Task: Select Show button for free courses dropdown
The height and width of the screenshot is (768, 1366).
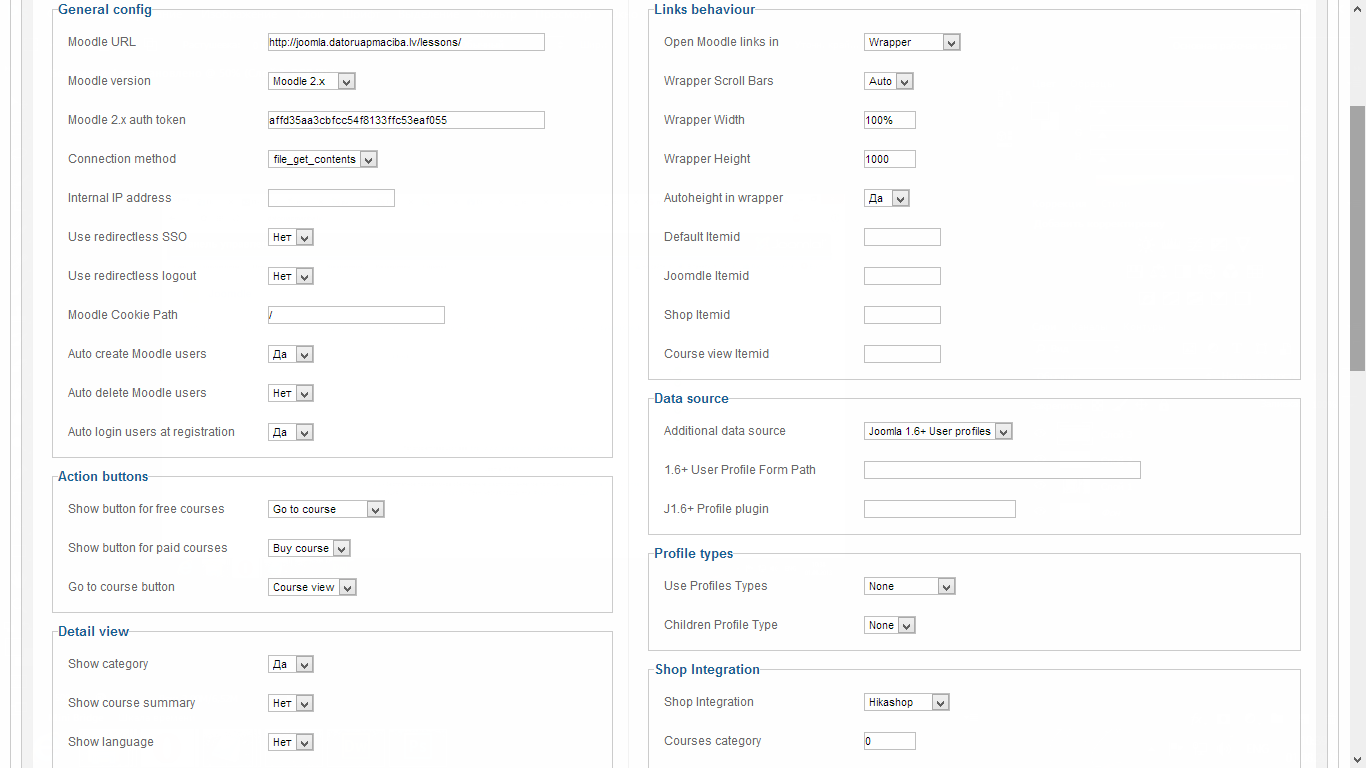Action: click(326, 510)
